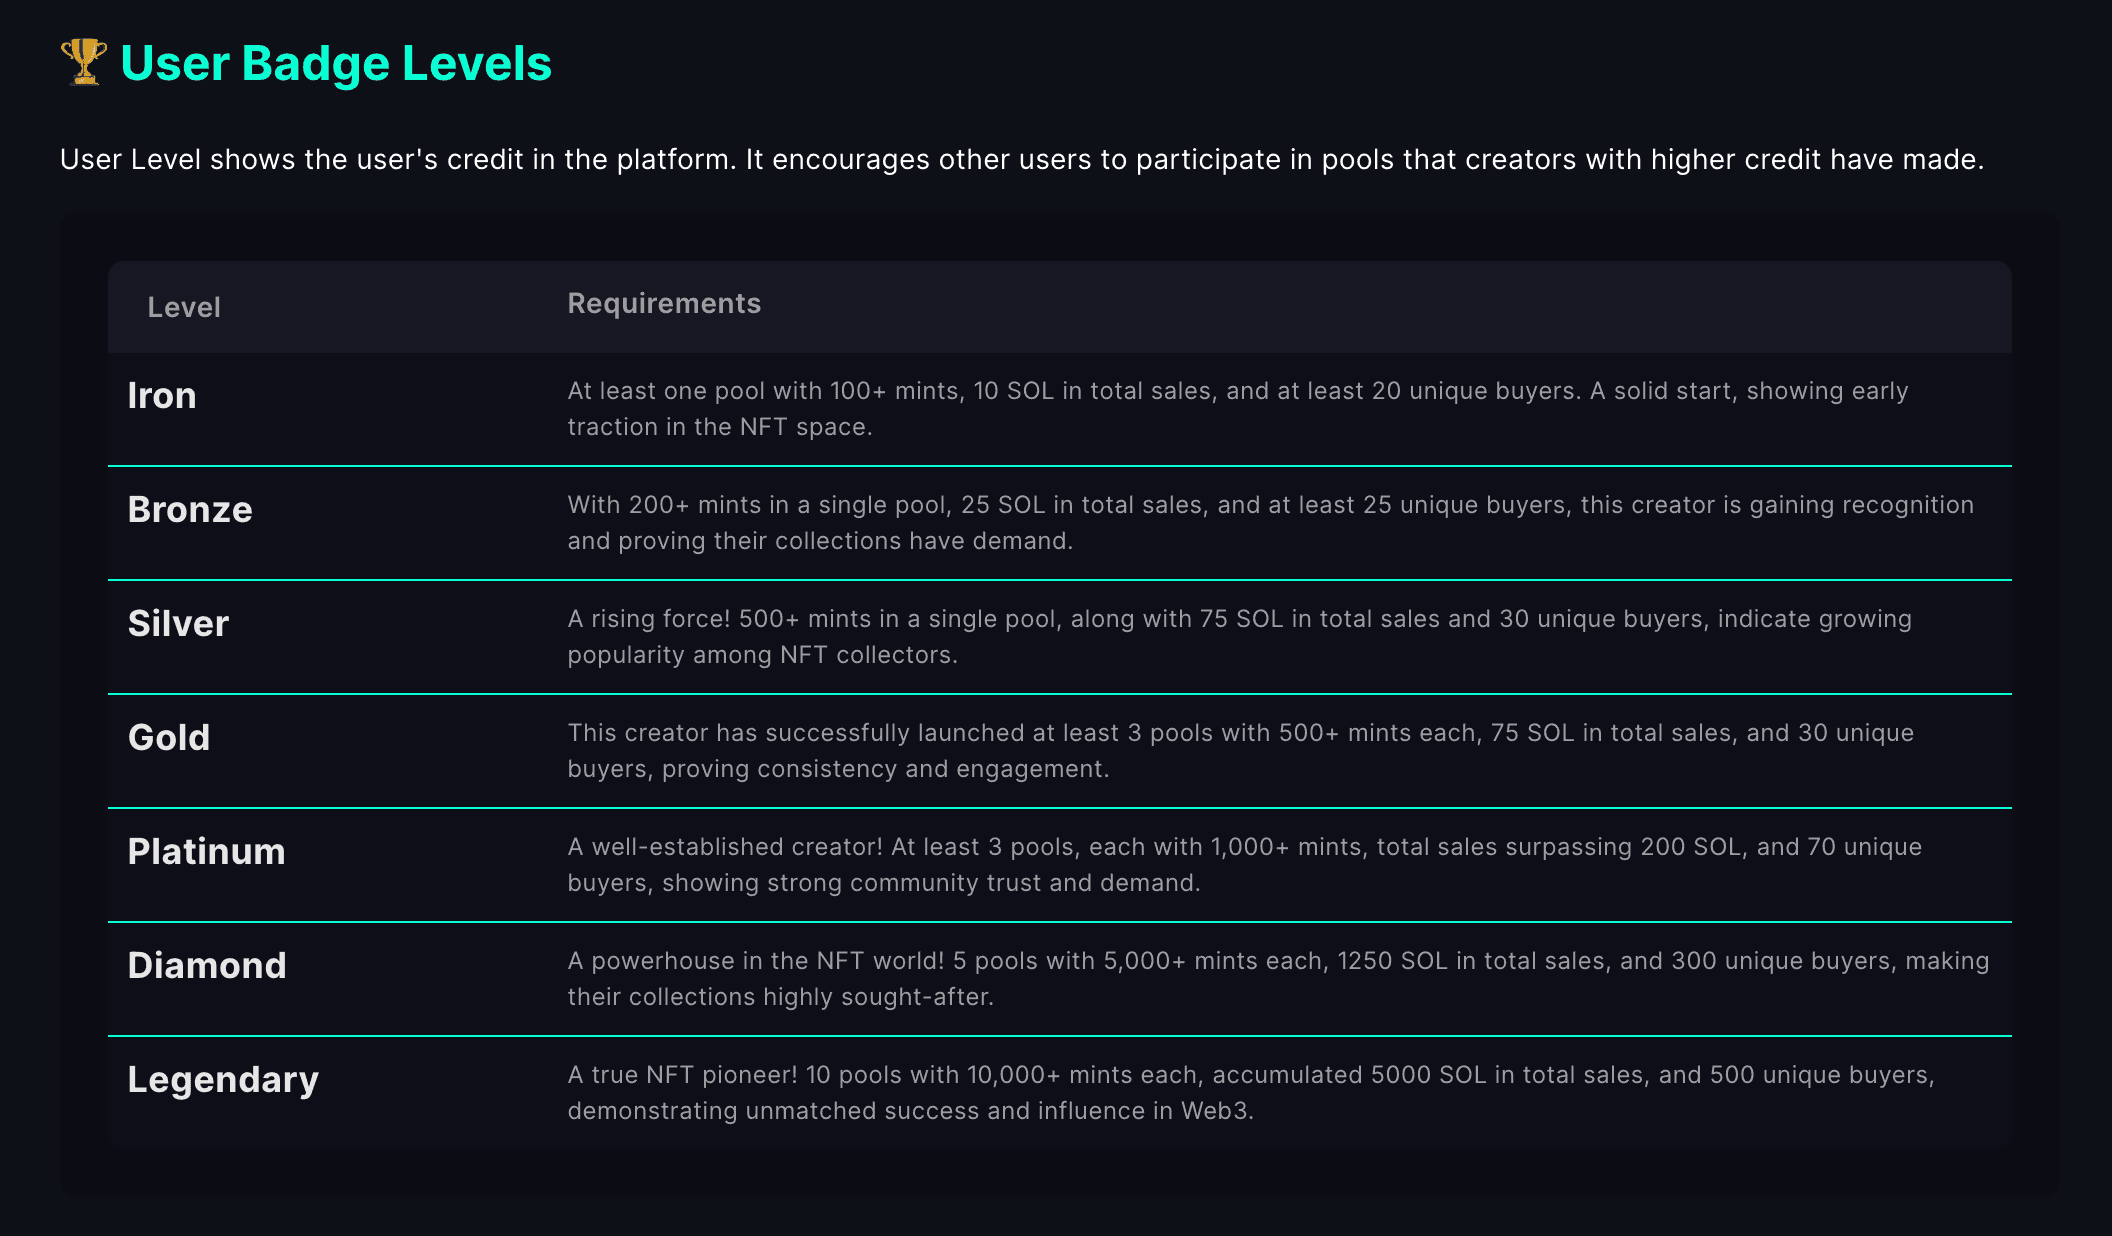Viewport: 2112px width, 1236px height.
Task: Click the gold trophy icon
Action: pyautogui.click(x=84, y=62)
